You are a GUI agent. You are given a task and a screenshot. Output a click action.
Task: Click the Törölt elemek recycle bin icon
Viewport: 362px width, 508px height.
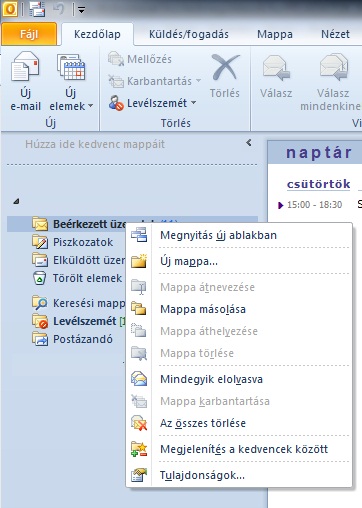[x=40, y=278]
